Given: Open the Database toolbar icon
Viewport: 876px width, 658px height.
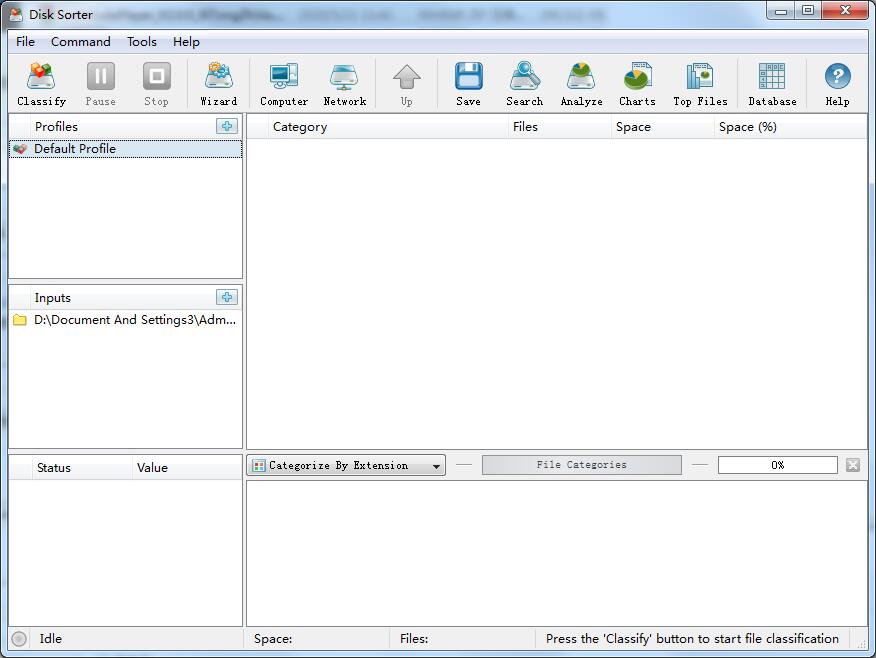Looking at the screenshot, I should [772, 84].
